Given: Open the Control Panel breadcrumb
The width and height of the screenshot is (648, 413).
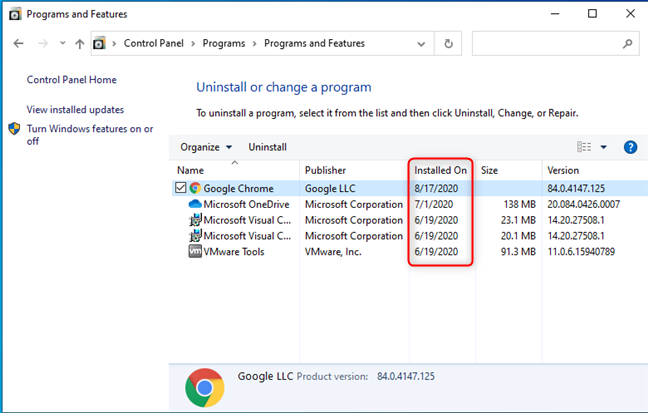Looking at the screenshot, I should [x=153, y=43].
